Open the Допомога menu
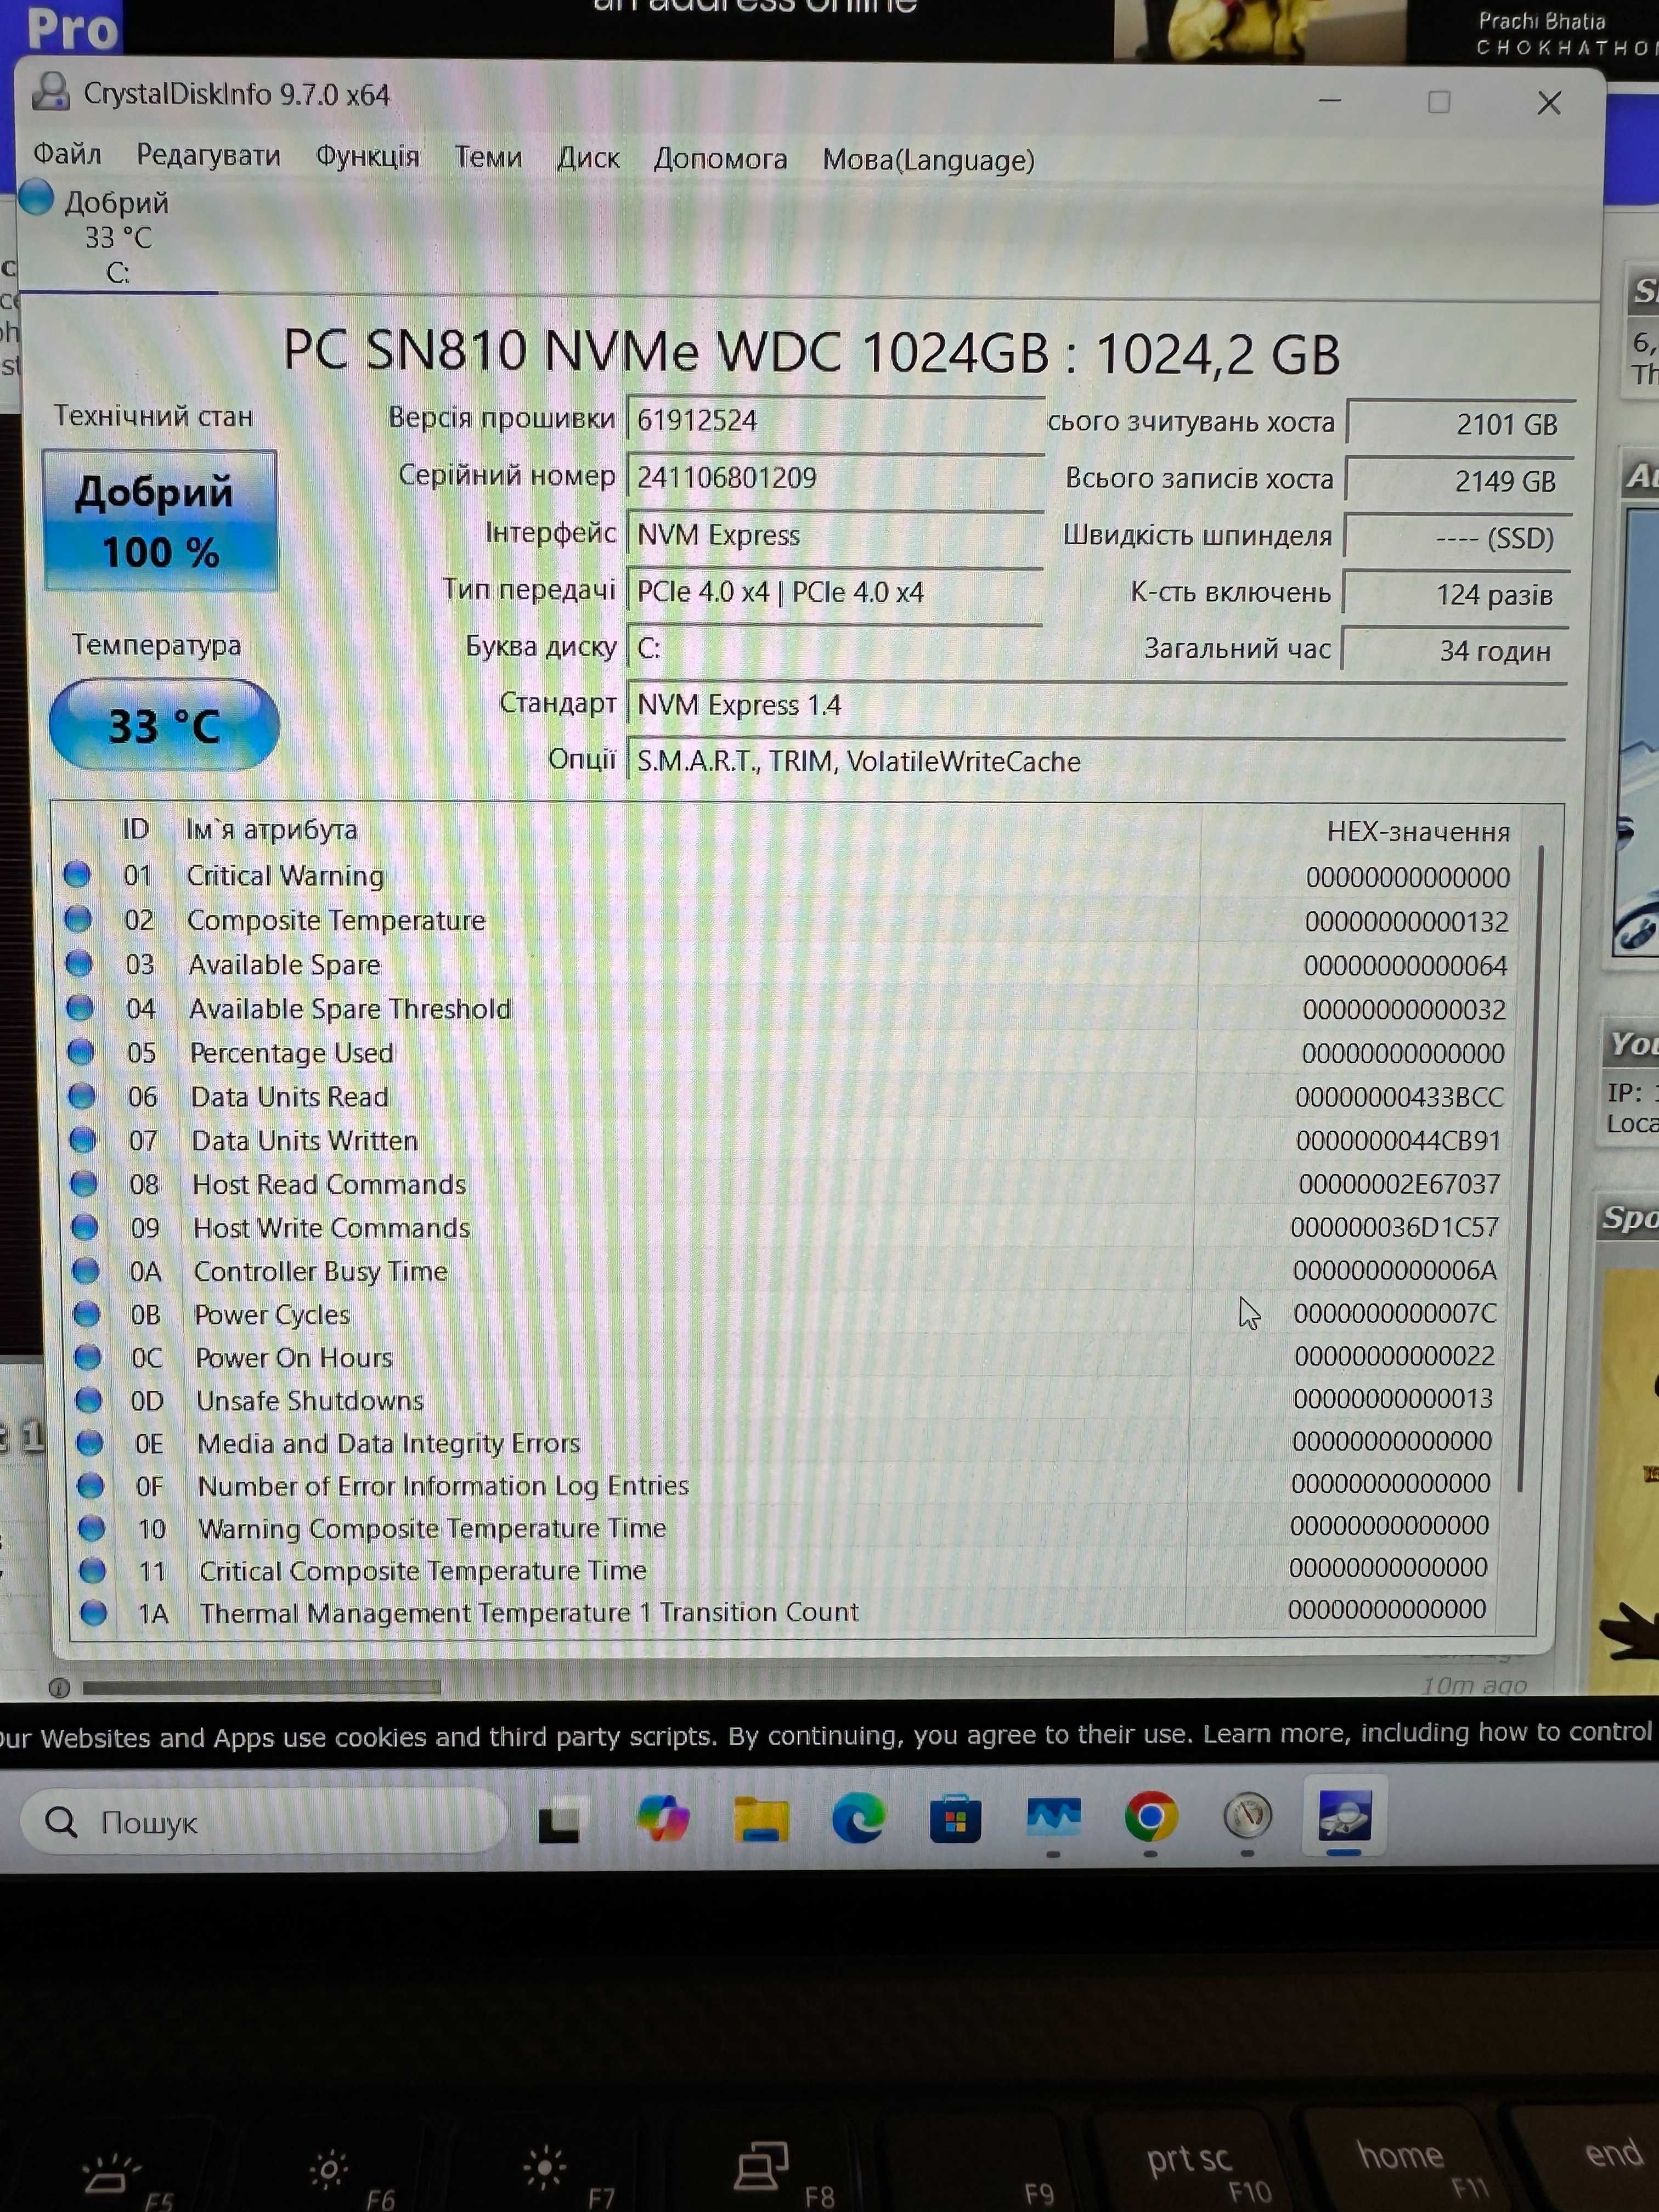This screenshot has height=2212, width=1659. coord(720,159)
